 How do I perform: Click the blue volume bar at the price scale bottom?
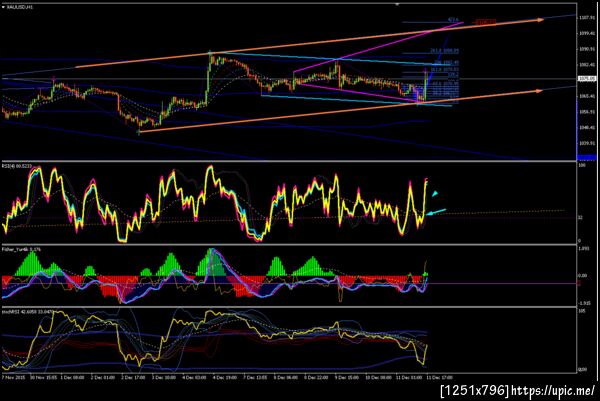[x=586, y=157]
